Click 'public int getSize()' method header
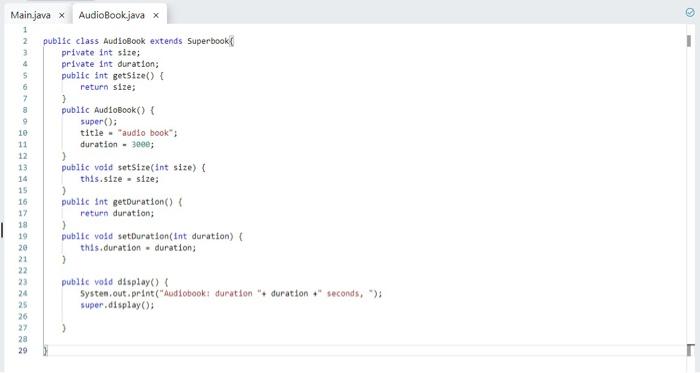Viewport: 700px width, 373px height. pyautogui.click(x=112, y=76)
